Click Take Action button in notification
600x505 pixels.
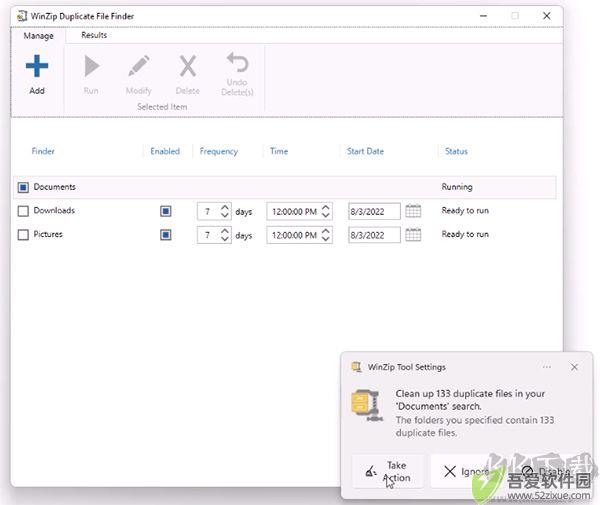coord(388,471)
